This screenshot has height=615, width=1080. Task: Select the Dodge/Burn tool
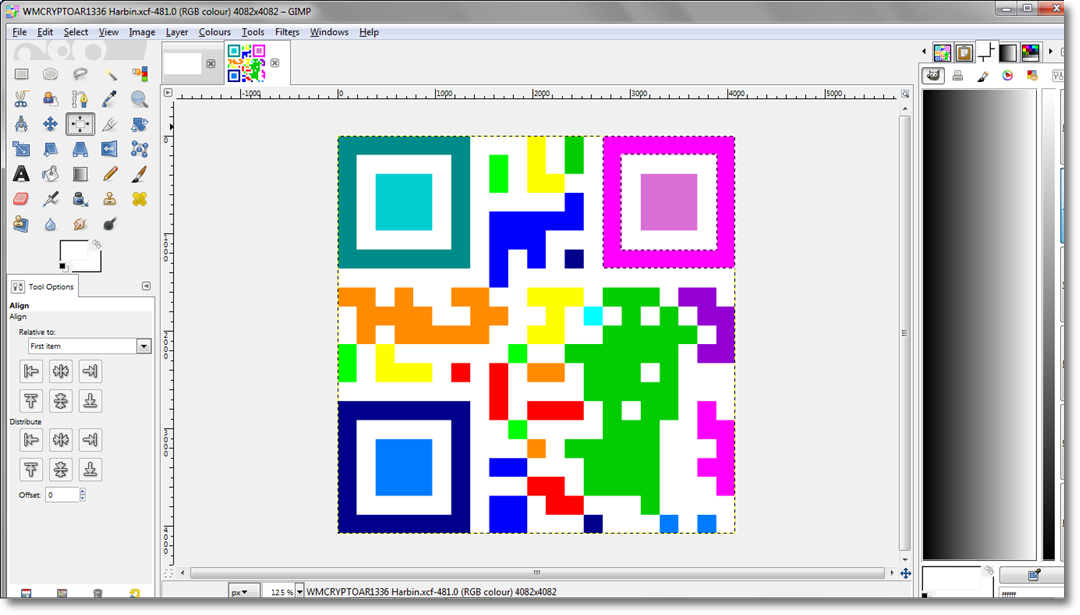click(110, 224)
